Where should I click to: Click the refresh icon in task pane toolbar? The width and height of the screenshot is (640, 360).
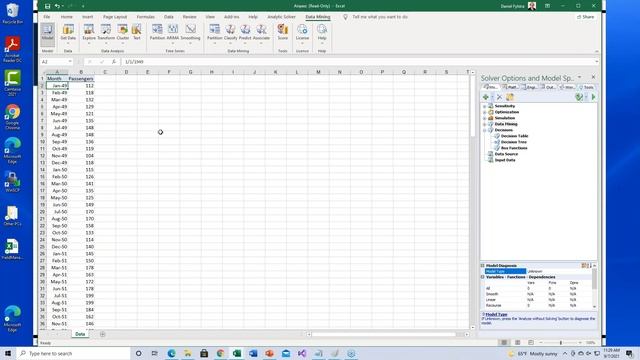tap(510, 97)
